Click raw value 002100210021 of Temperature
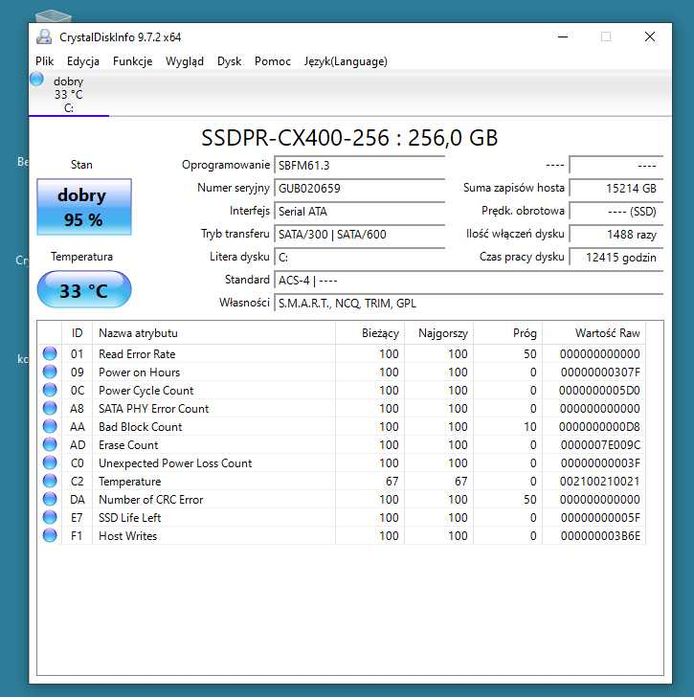 pos(600,481)
